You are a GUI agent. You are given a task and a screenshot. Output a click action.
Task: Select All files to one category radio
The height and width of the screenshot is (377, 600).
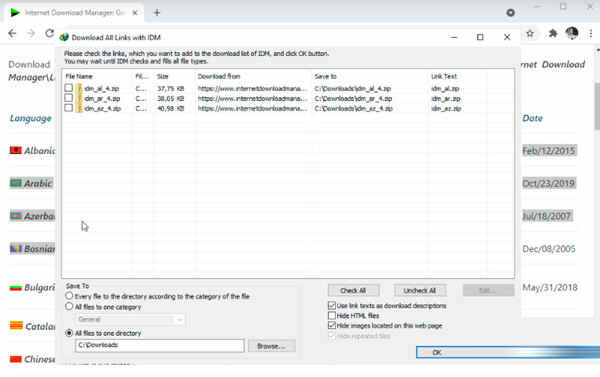pyautogui.click(x=69, y=306)
